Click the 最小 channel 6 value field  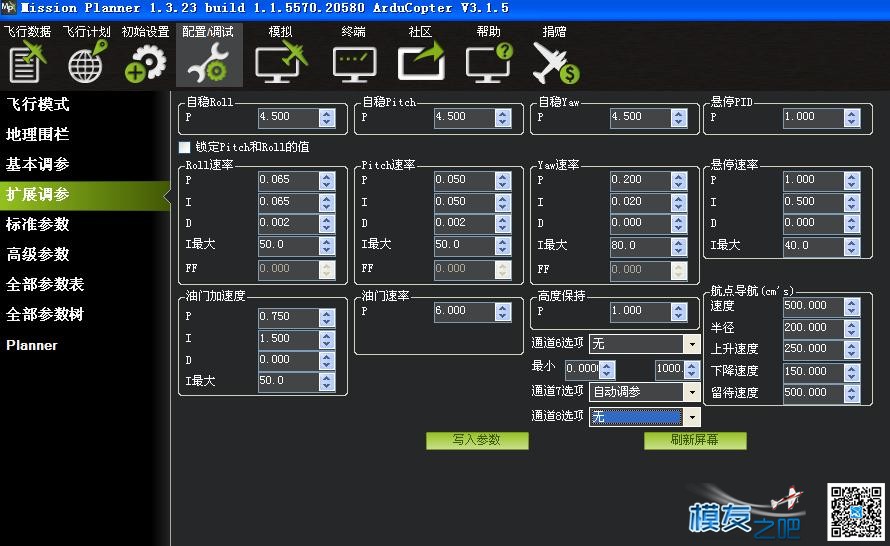coord(582,369)
